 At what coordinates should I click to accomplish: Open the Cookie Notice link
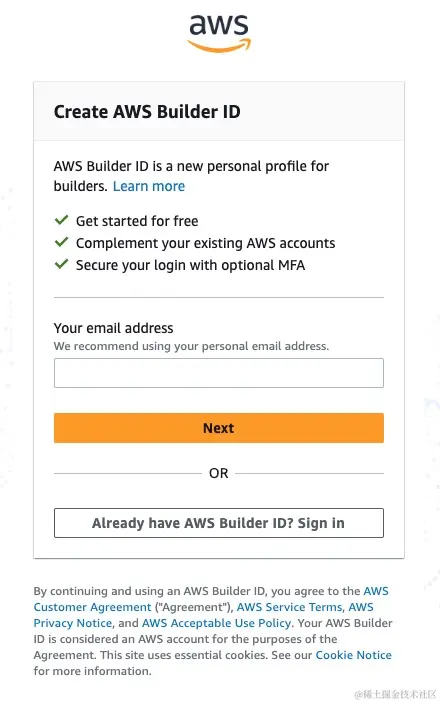[353, 655]
